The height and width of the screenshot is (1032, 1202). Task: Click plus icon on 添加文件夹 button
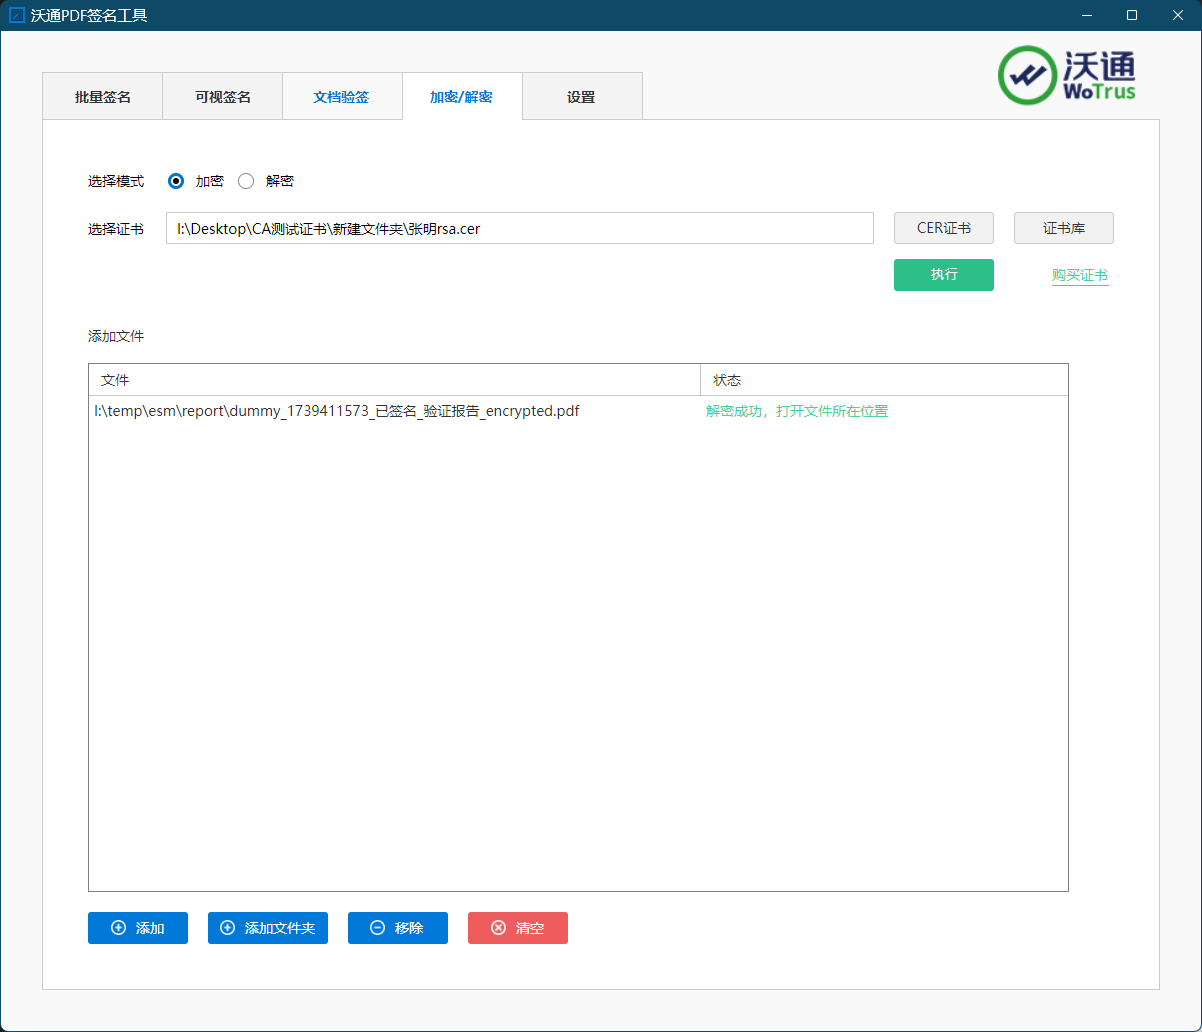coord(227,928)
